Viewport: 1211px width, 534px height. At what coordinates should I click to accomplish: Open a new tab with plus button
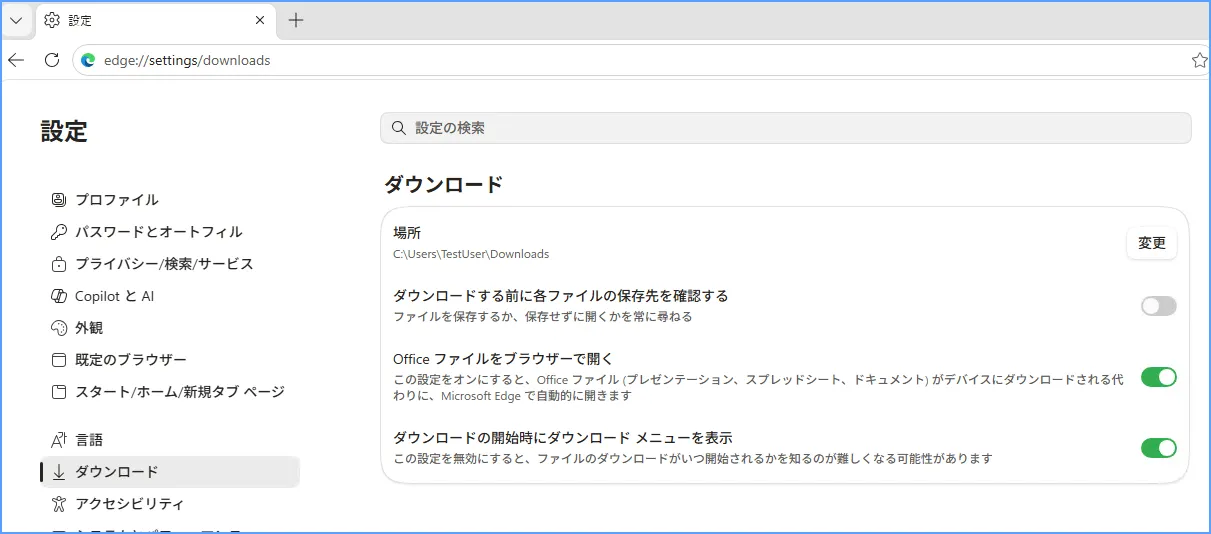[x=296, y=20]
